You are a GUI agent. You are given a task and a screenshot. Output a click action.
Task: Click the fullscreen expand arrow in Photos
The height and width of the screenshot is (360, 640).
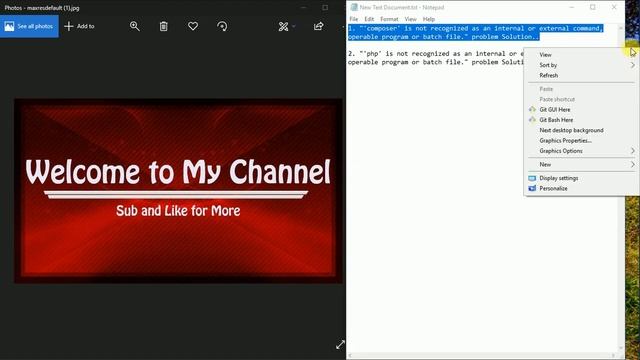pyautogui.click(x=340, y=344)
